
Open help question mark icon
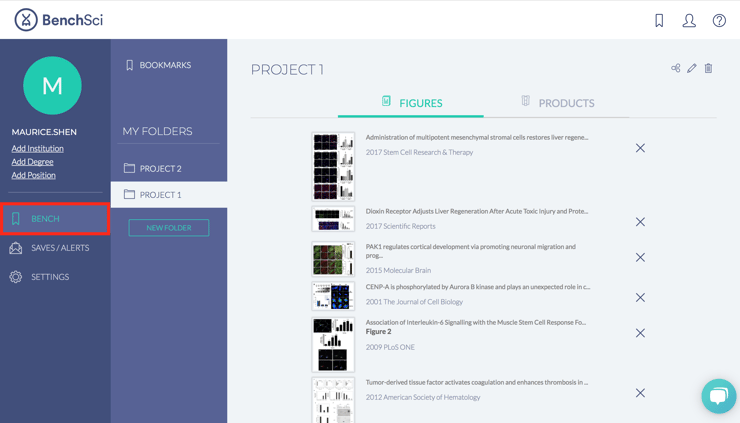tap(719, 20)
